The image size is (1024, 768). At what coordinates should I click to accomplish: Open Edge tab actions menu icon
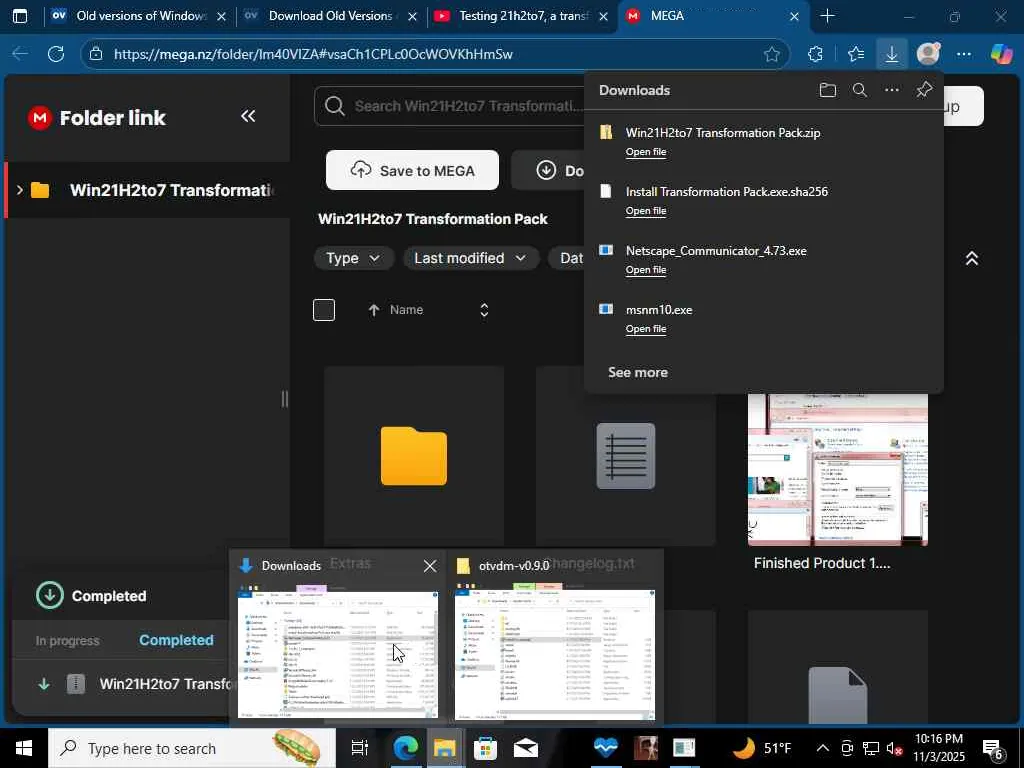pyautogui.click(x=20, y=16)
